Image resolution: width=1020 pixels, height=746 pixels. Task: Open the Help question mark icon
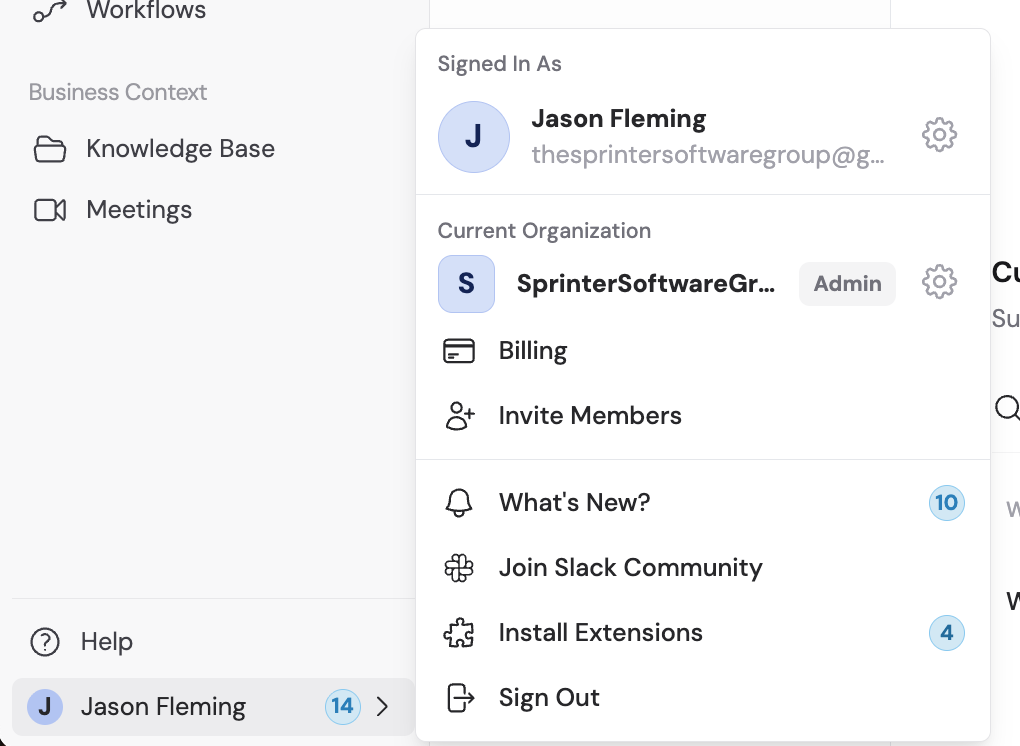click(x=45, y=641)
